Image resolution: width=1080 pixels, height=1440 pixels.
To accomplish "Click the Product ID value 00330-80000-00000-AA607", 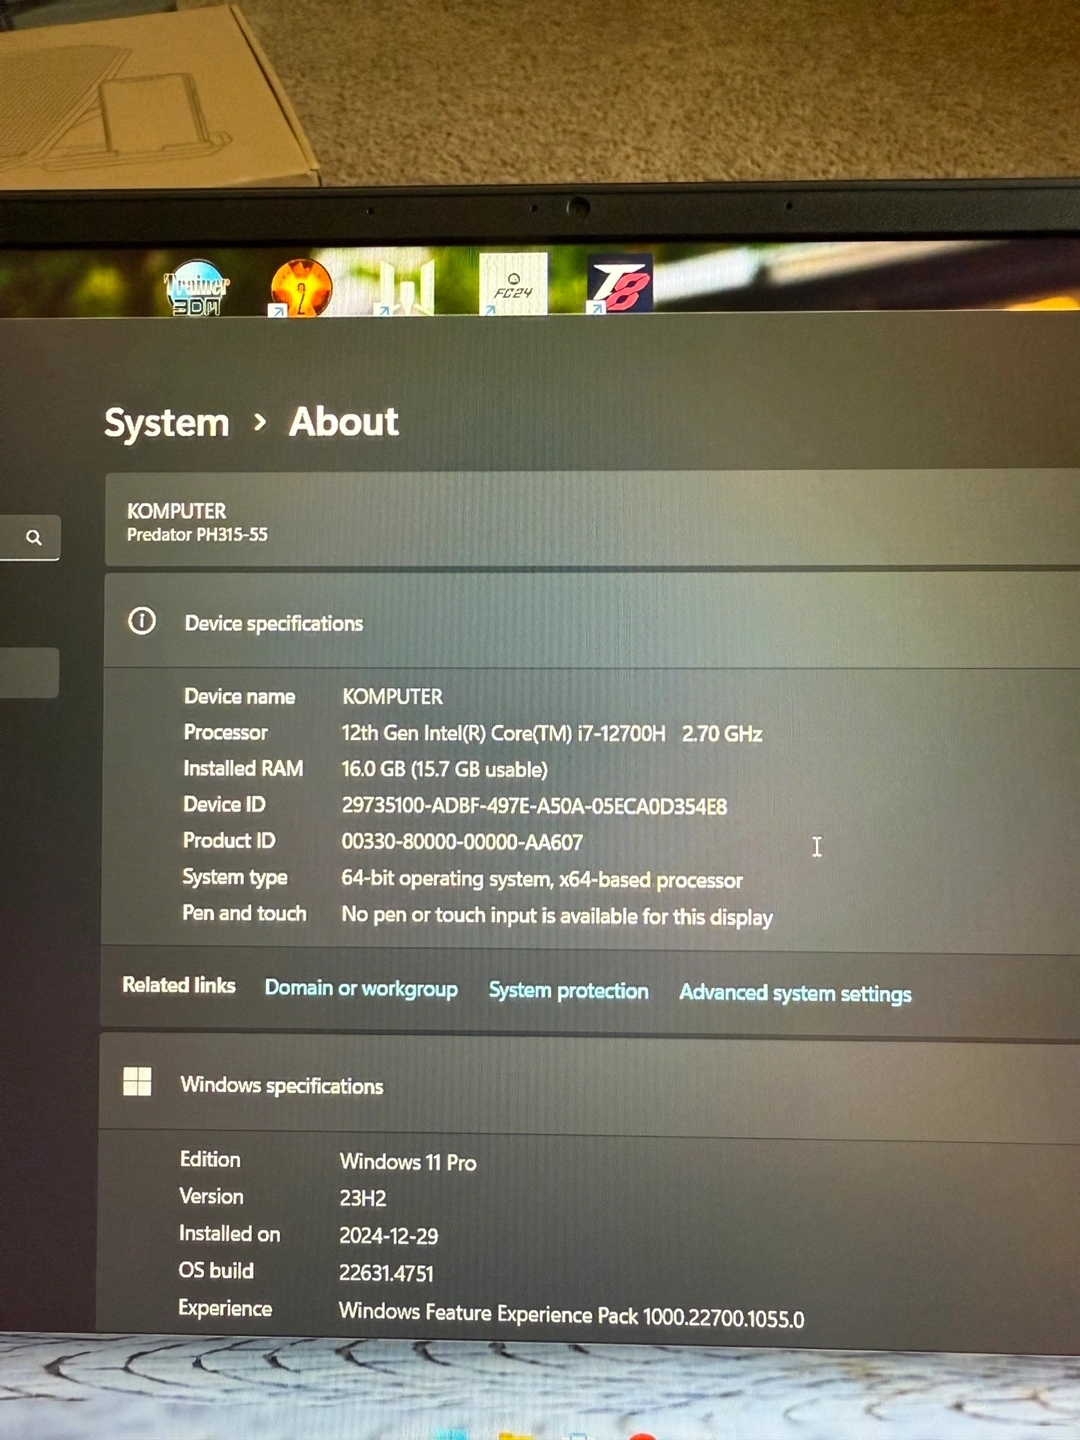I will pos(462,842).
